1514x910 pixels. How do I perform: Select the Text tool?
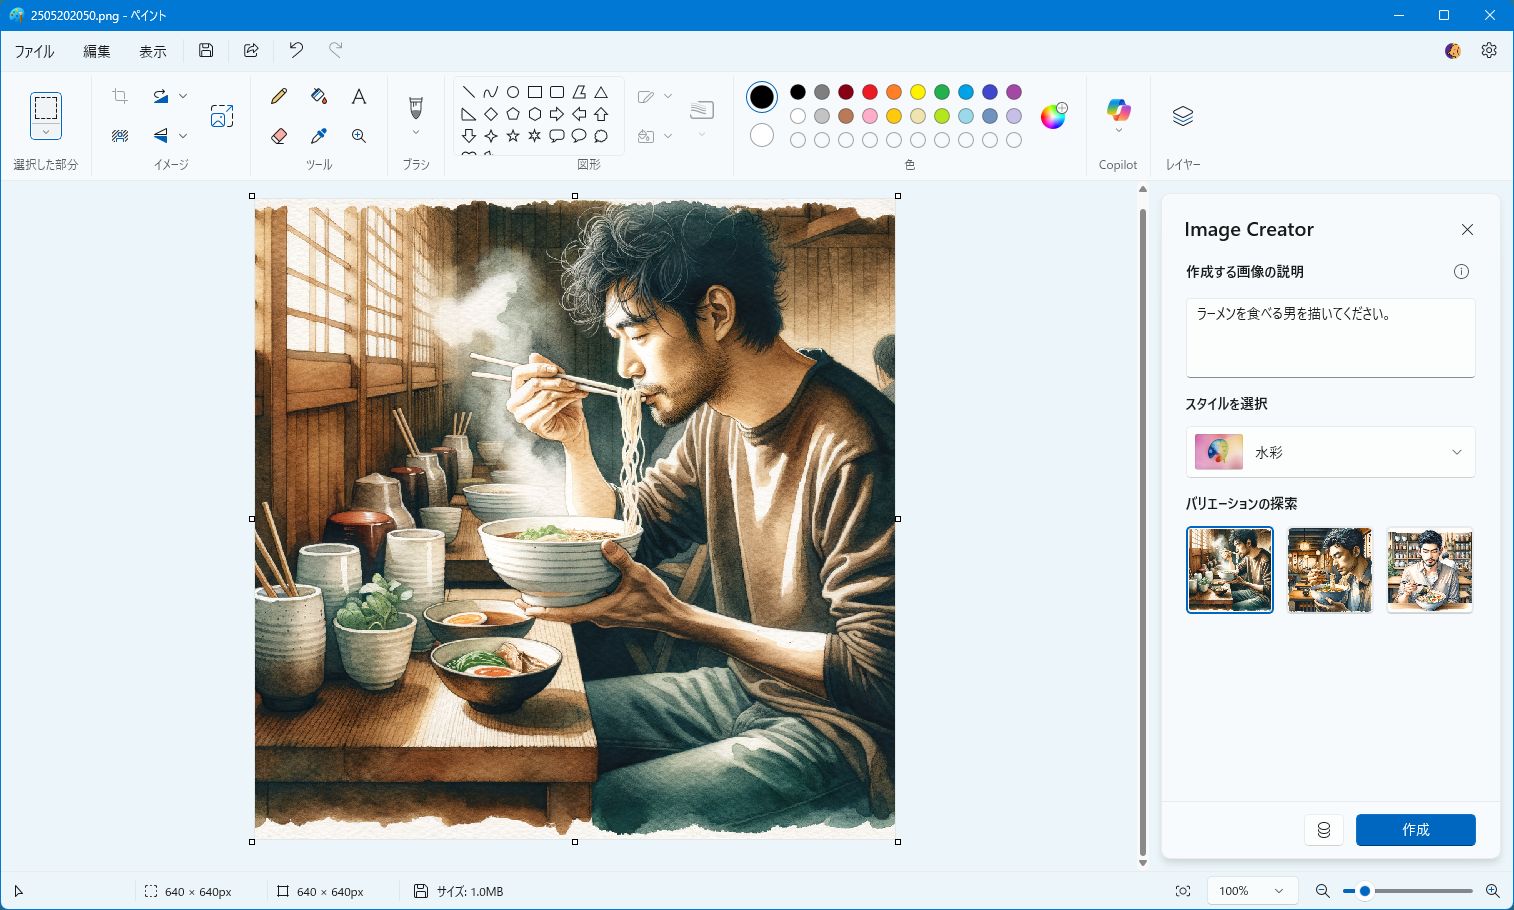point(359,97)
